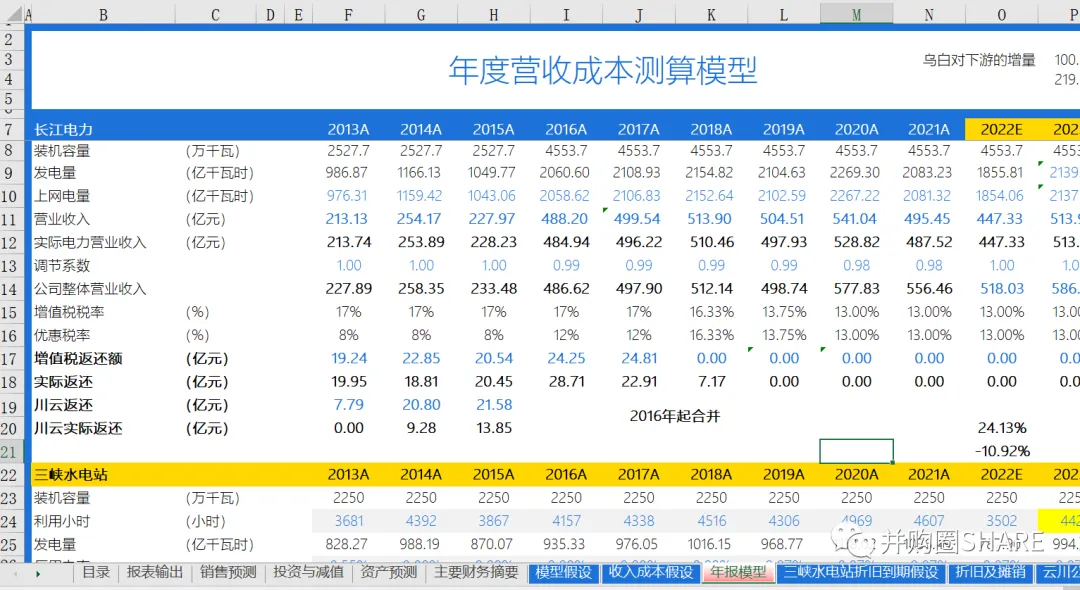Open the 资产预测 sheet tab
The width and height of the screenshot is (1080, 590).
tap(388, 572)
